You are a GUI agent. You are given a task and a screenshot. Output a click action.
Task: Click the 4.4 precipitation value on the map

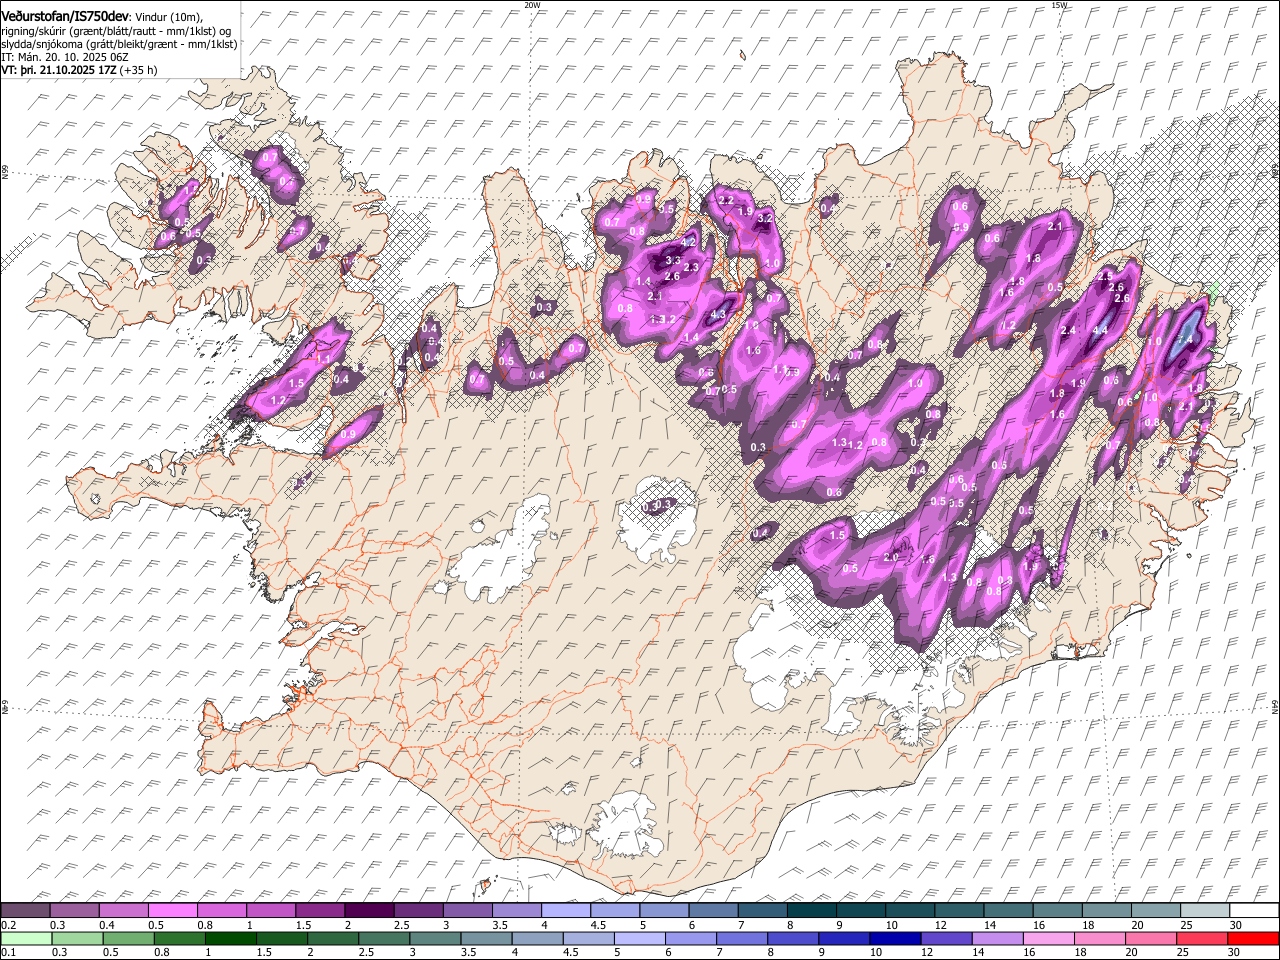1101,331
